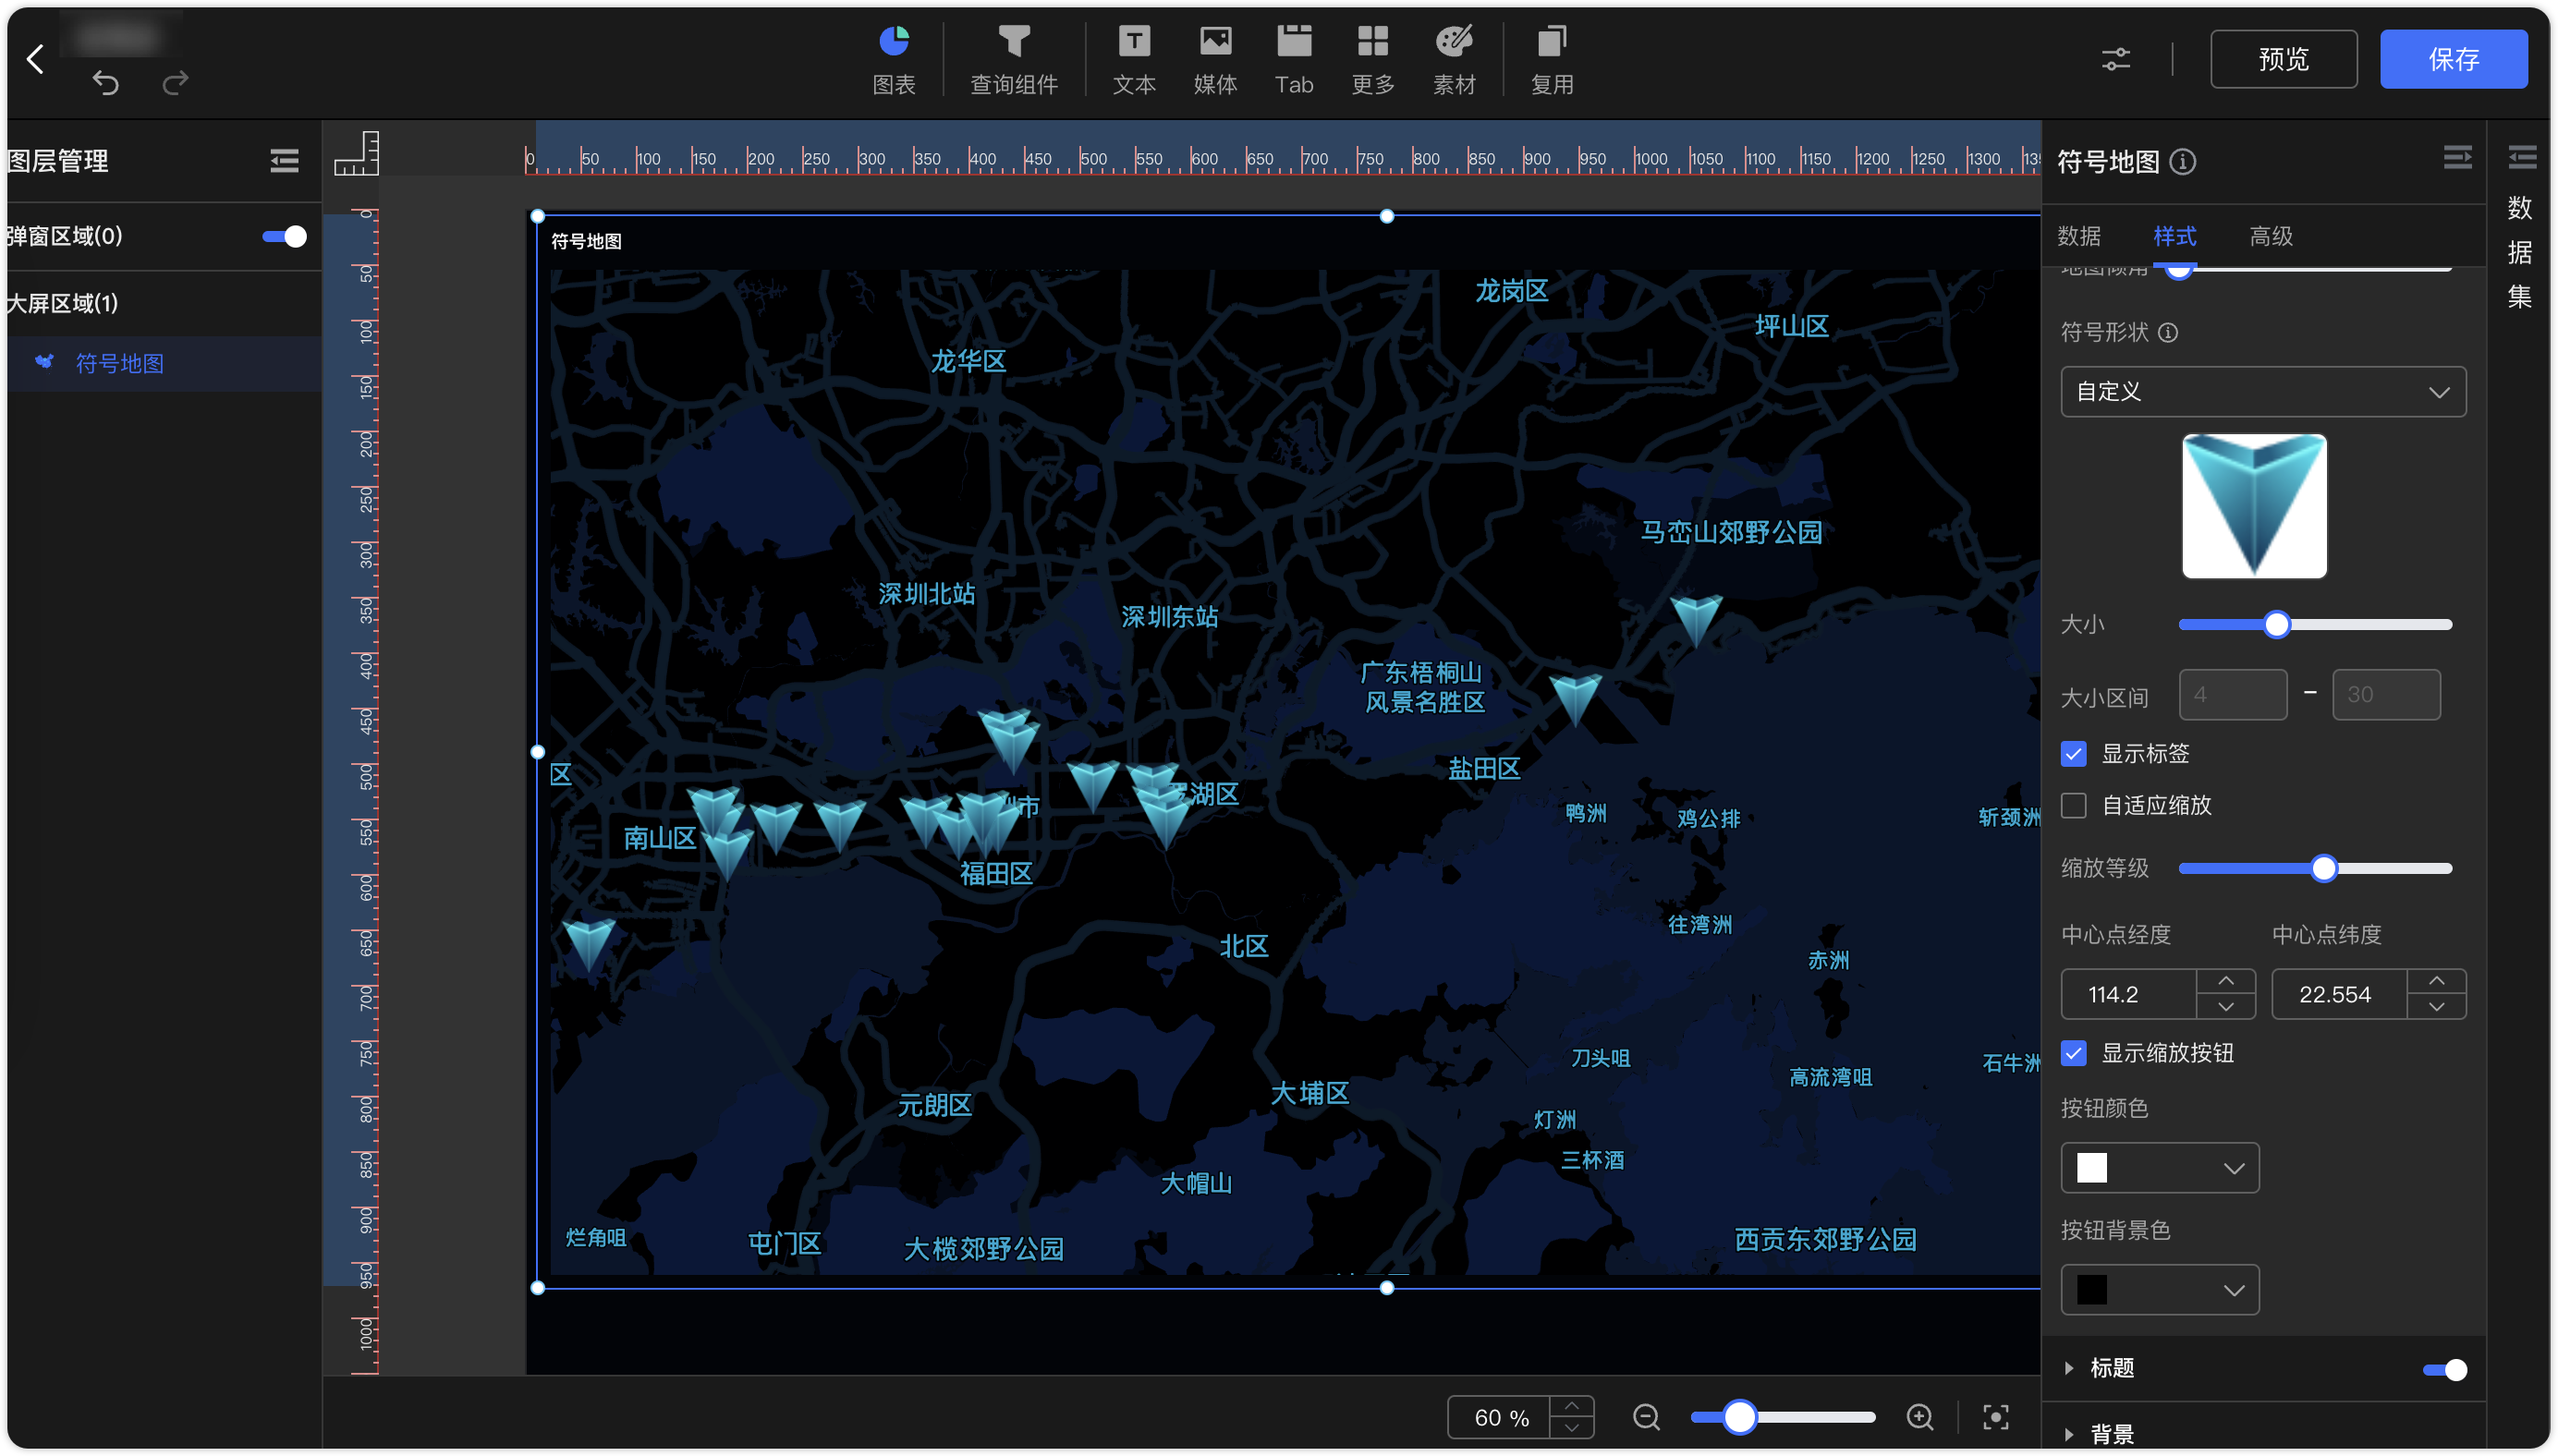Screen dimensions: 2558x1456
Task: Increase 中心点经度 with the up arrow
Action: 2226,982
